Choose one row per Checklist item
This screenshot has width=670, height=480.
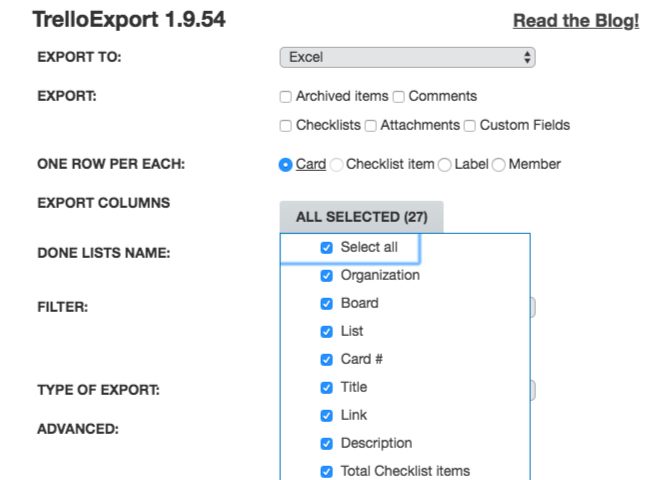(x=336, y=165)
